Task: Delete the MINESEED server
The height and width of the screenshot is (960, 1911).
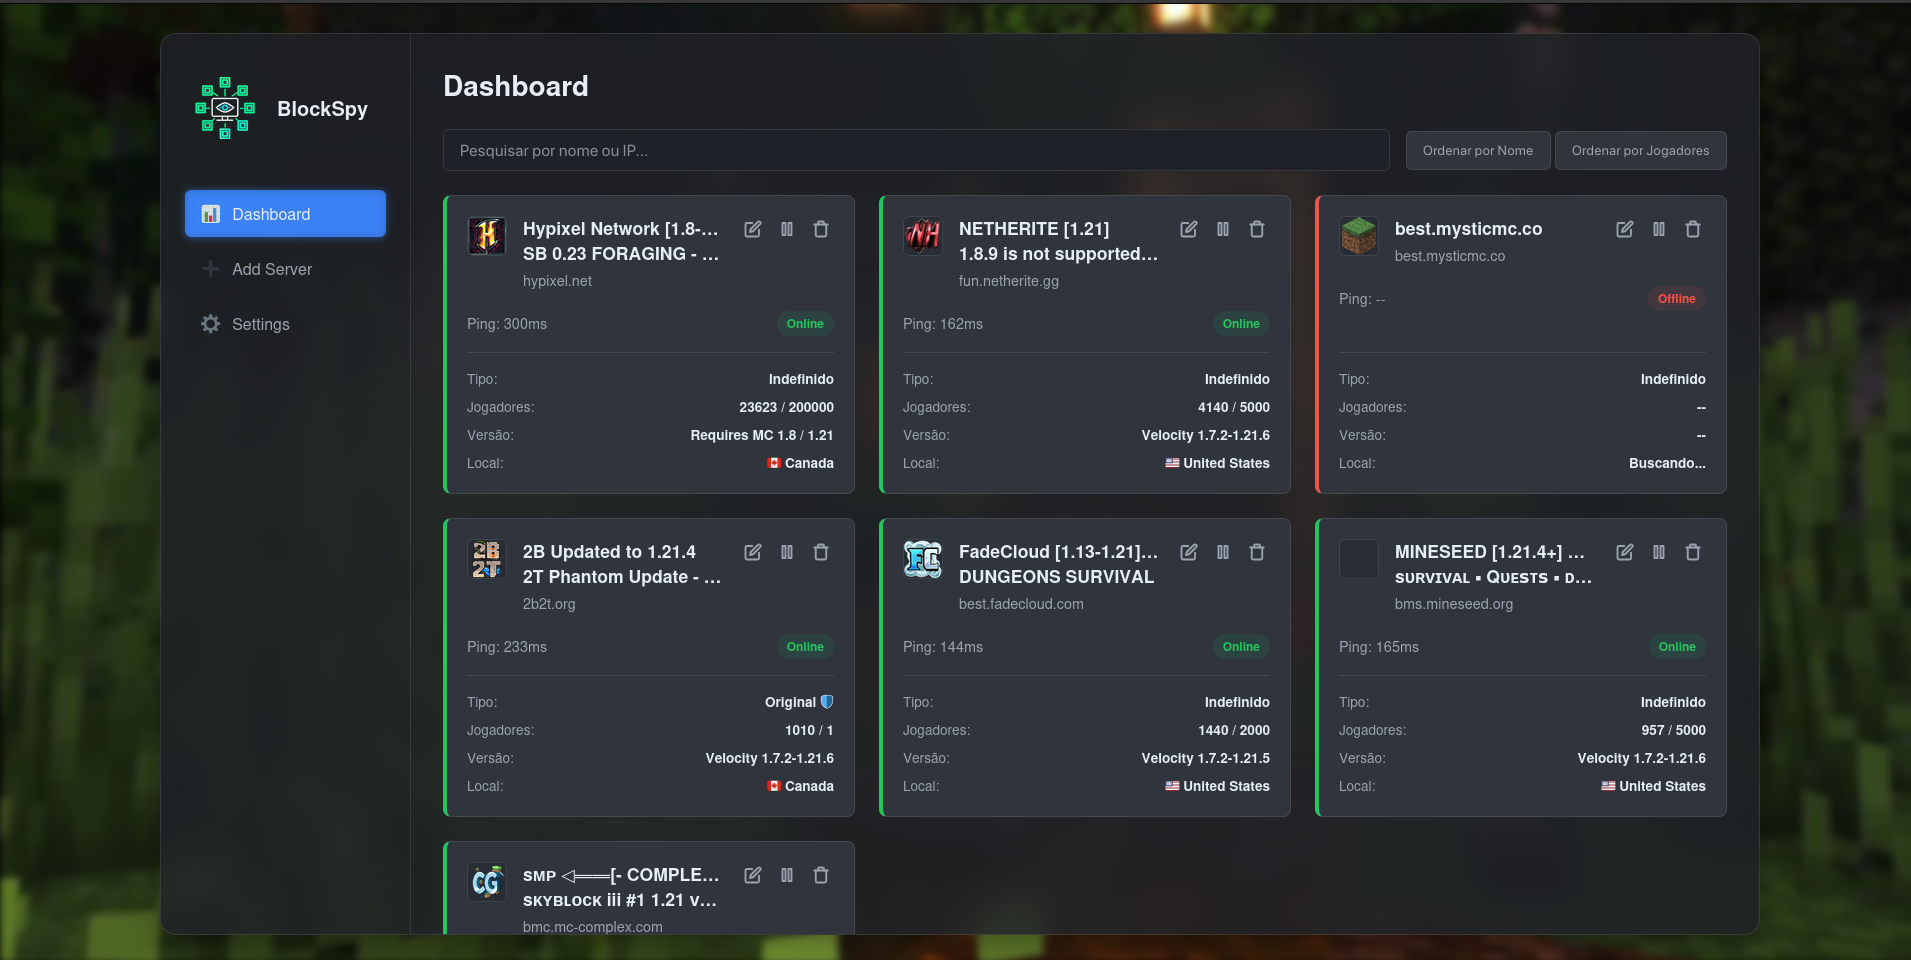Action: point(1693,552)
